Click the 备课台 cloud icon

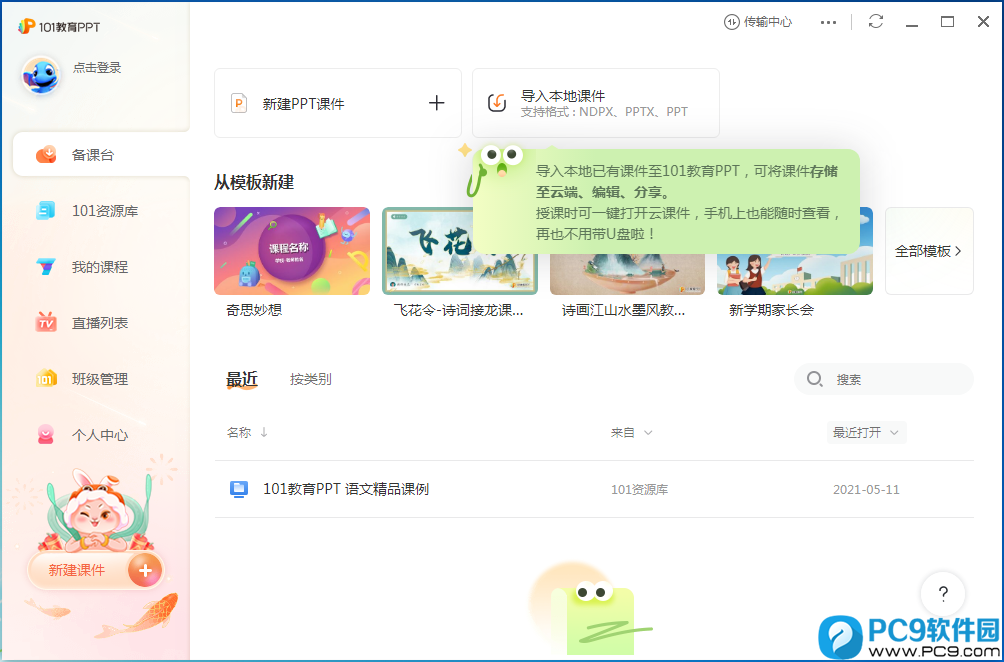click(46, 154)
